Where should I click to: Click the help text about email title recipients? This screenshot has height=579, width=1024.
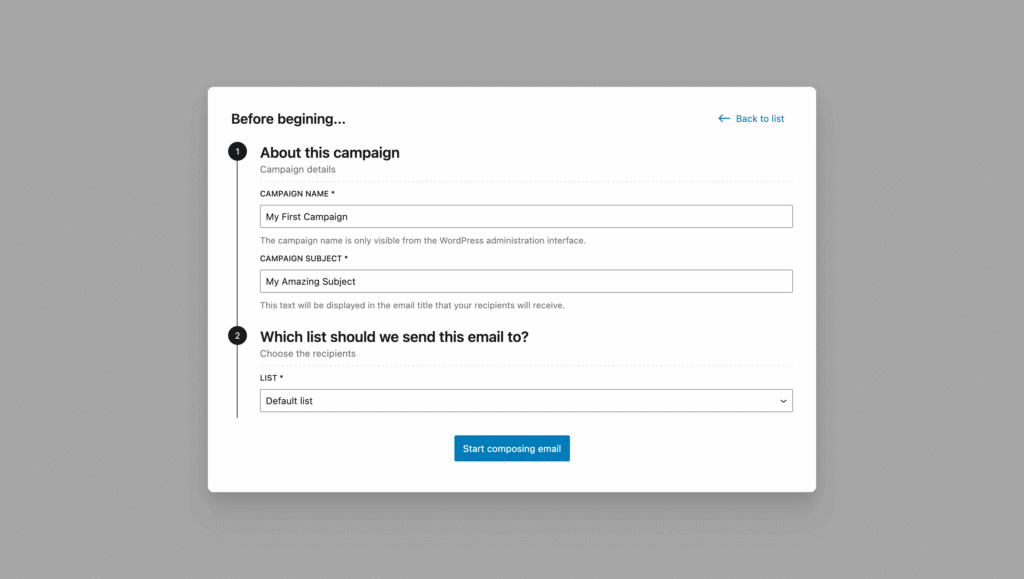click(419, 305)
